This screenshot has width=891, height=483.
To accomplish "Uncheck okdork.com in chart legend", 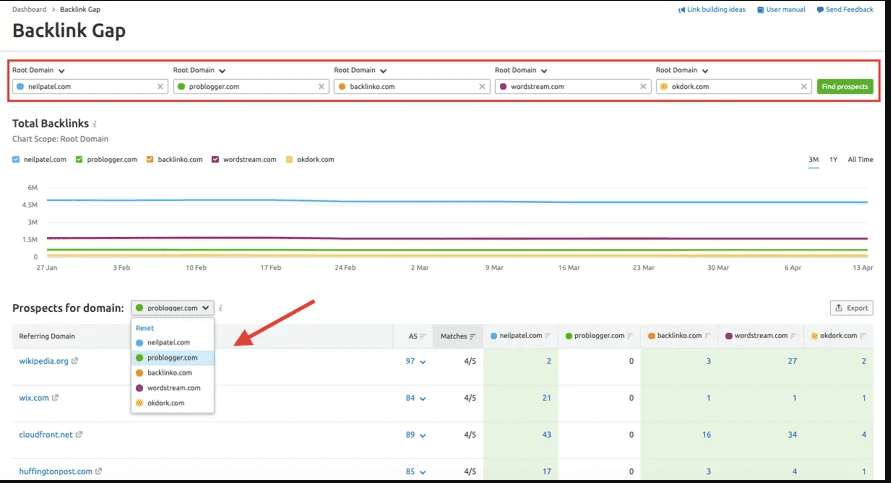I will (289, 160).
